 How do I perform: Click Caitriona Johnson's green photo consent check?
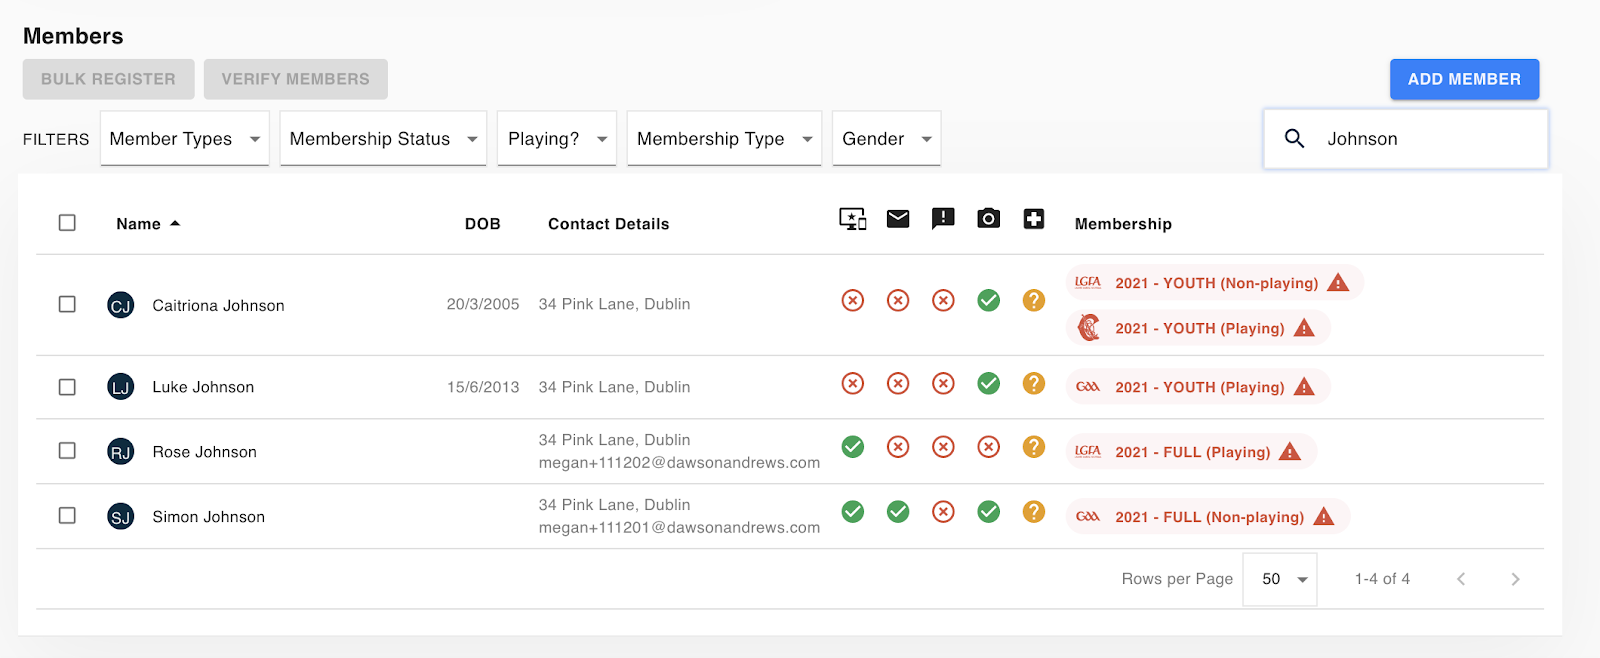tap(989, 300)
